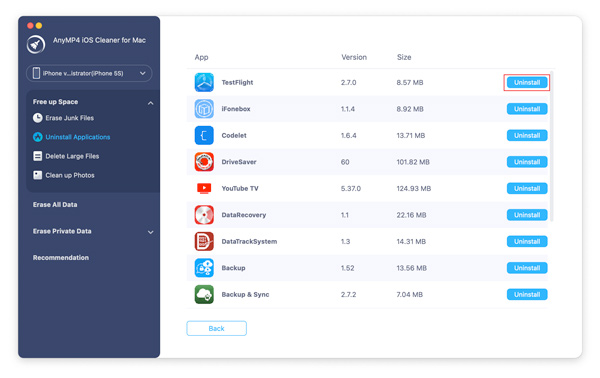This screenshot has height=378, width=600.
Task: Click the iFonebox app name
Action: coord(236,109)
